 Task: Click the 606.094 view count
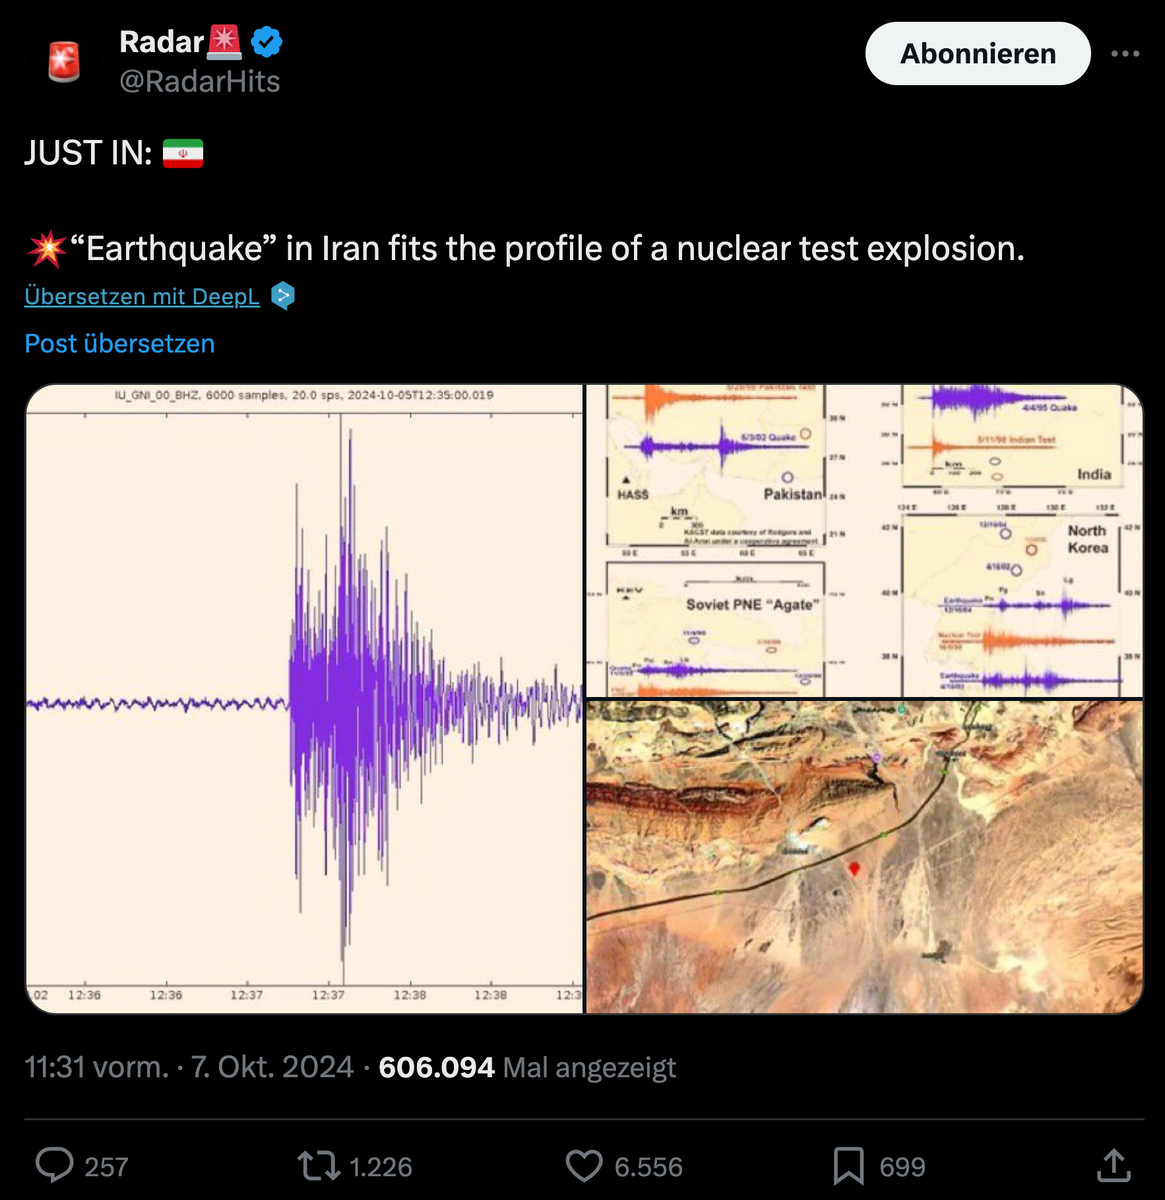436,1067
